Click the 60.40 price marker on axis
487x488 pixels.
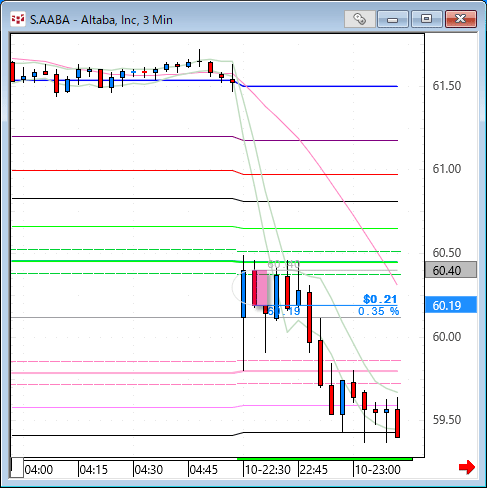pos(451,270)
